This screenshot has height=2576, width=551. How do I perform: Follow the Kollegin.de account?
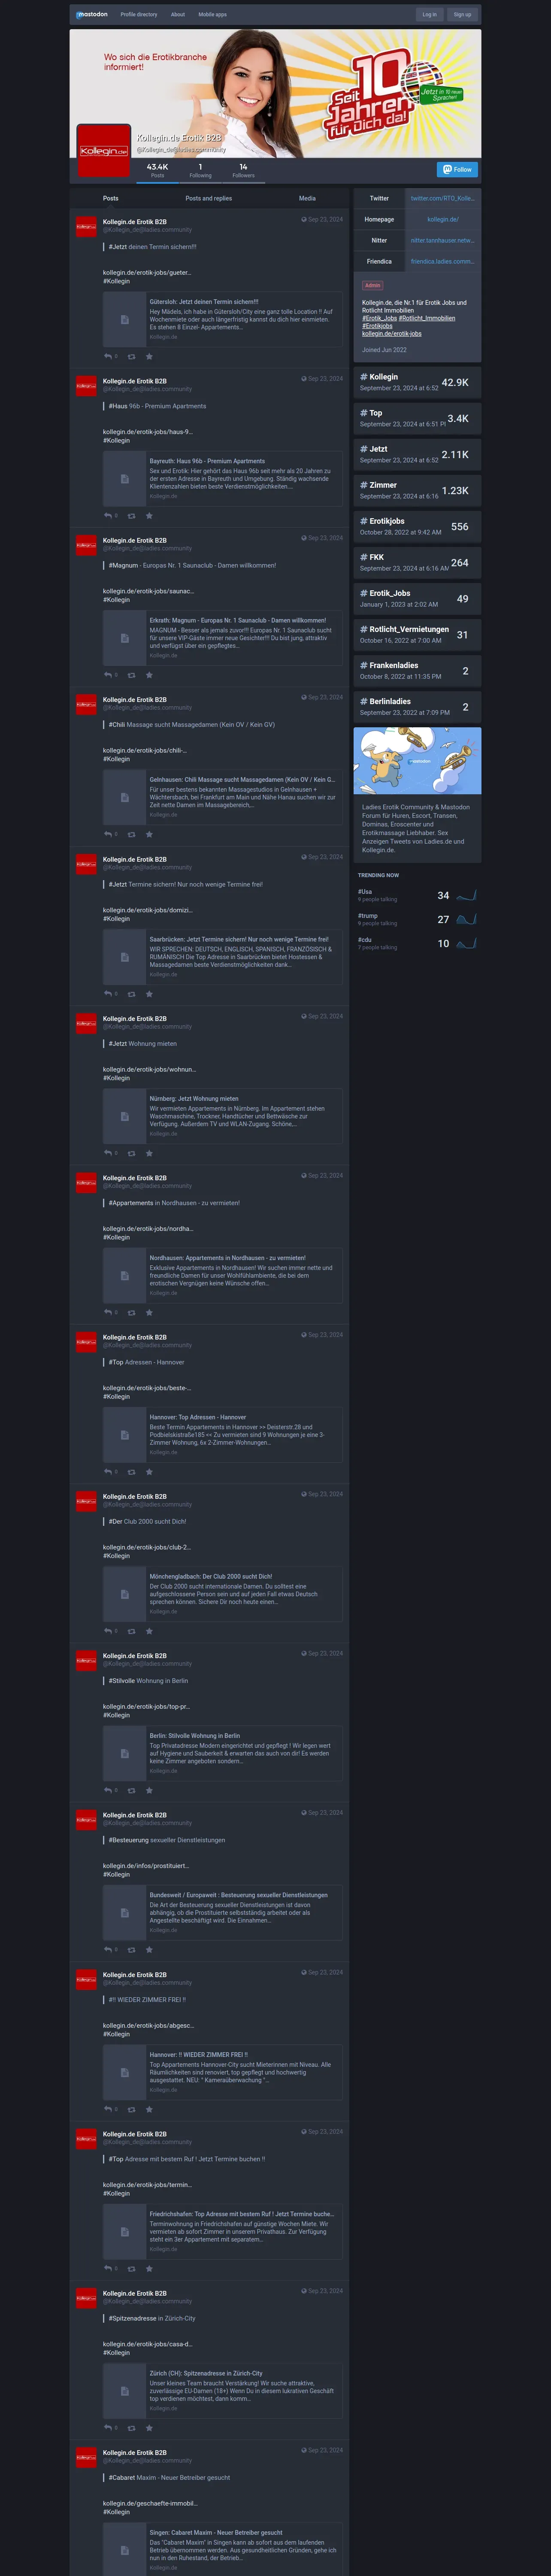coord(457,169)
